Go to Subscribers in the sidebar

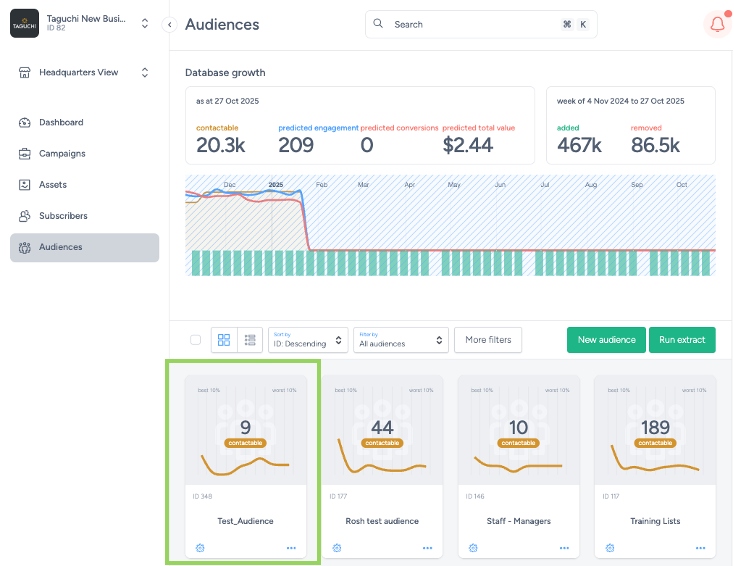point(63,216)
